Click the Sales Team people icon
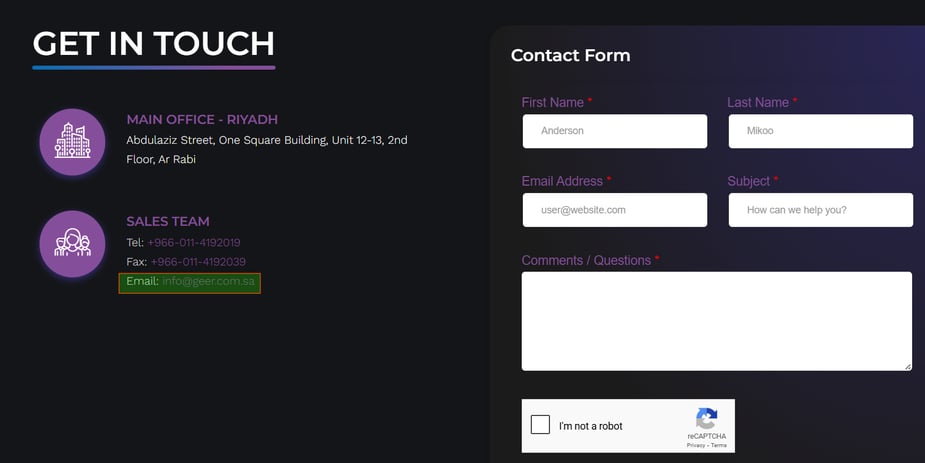The height and width of the screenshot is (463, 925). click(x=73, y=244)
